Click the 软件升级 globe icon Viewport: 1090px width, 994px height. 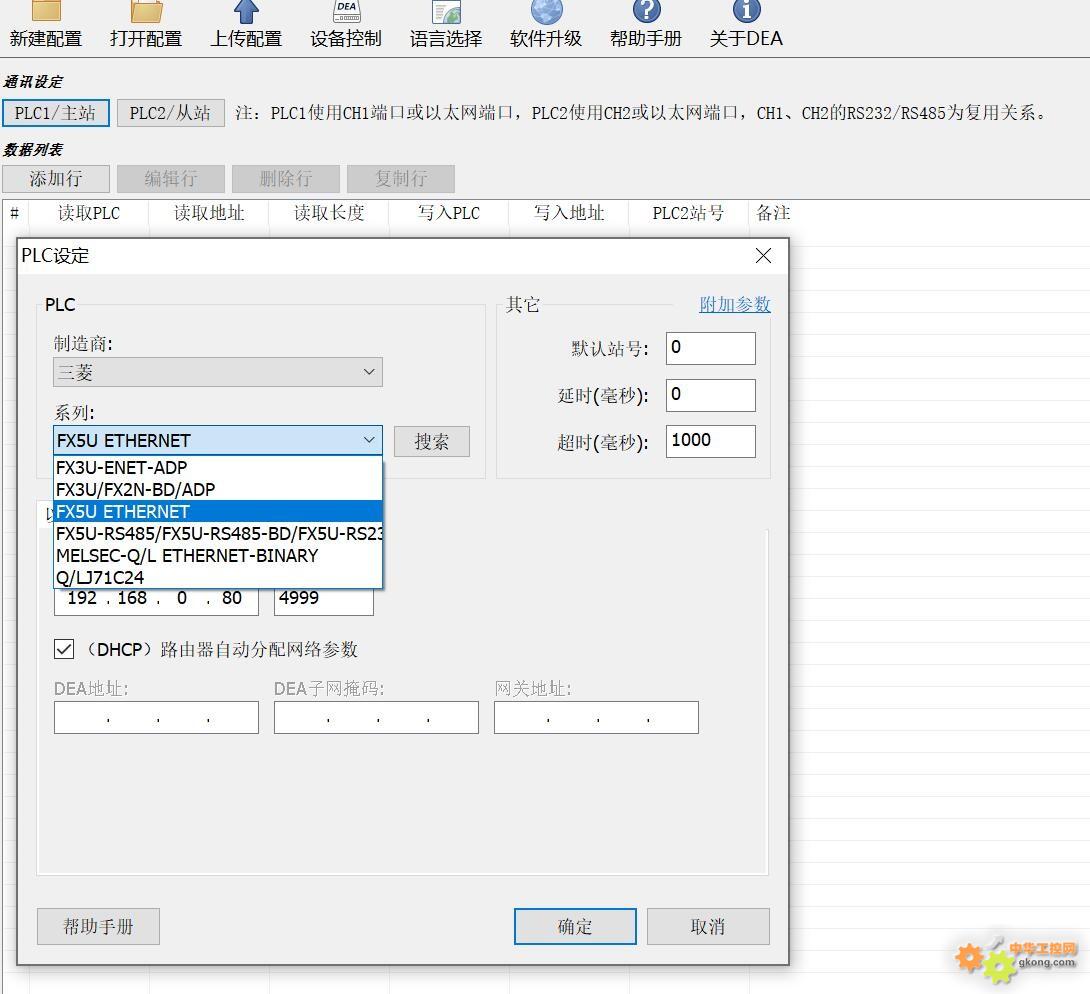tap(546, 11)
